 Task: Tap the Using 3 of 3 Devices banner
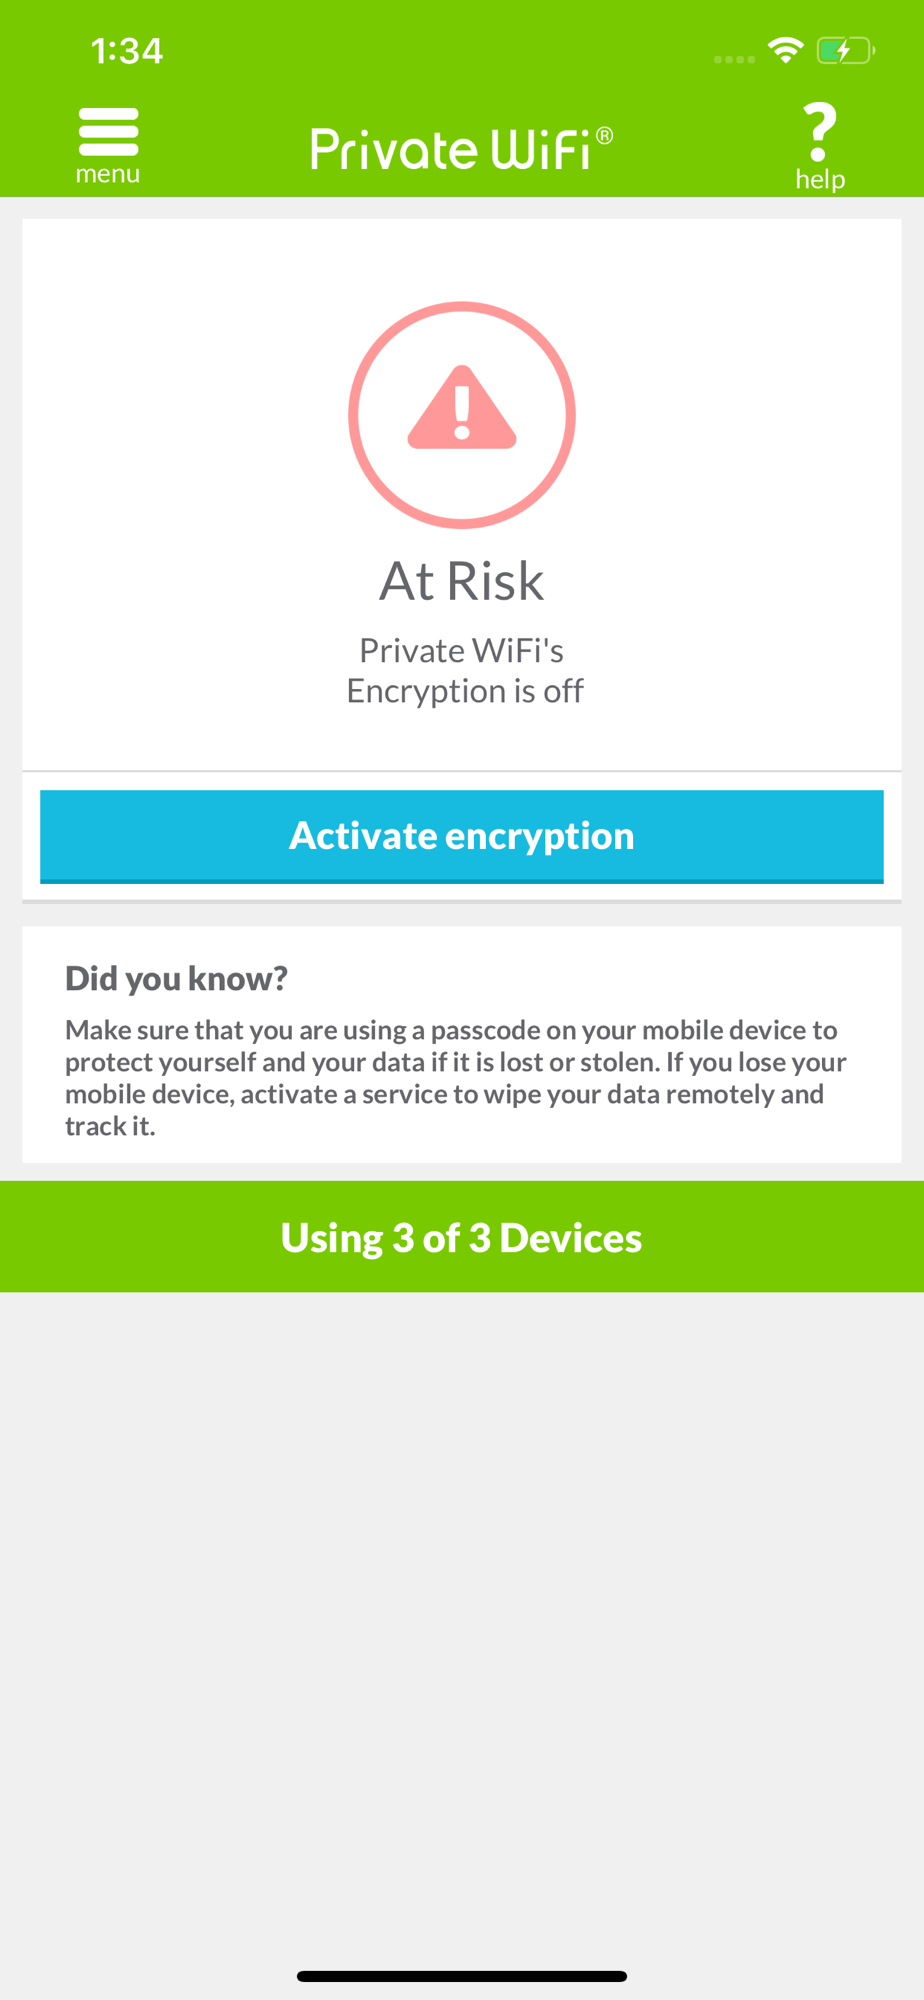(x=462, y=1237)
